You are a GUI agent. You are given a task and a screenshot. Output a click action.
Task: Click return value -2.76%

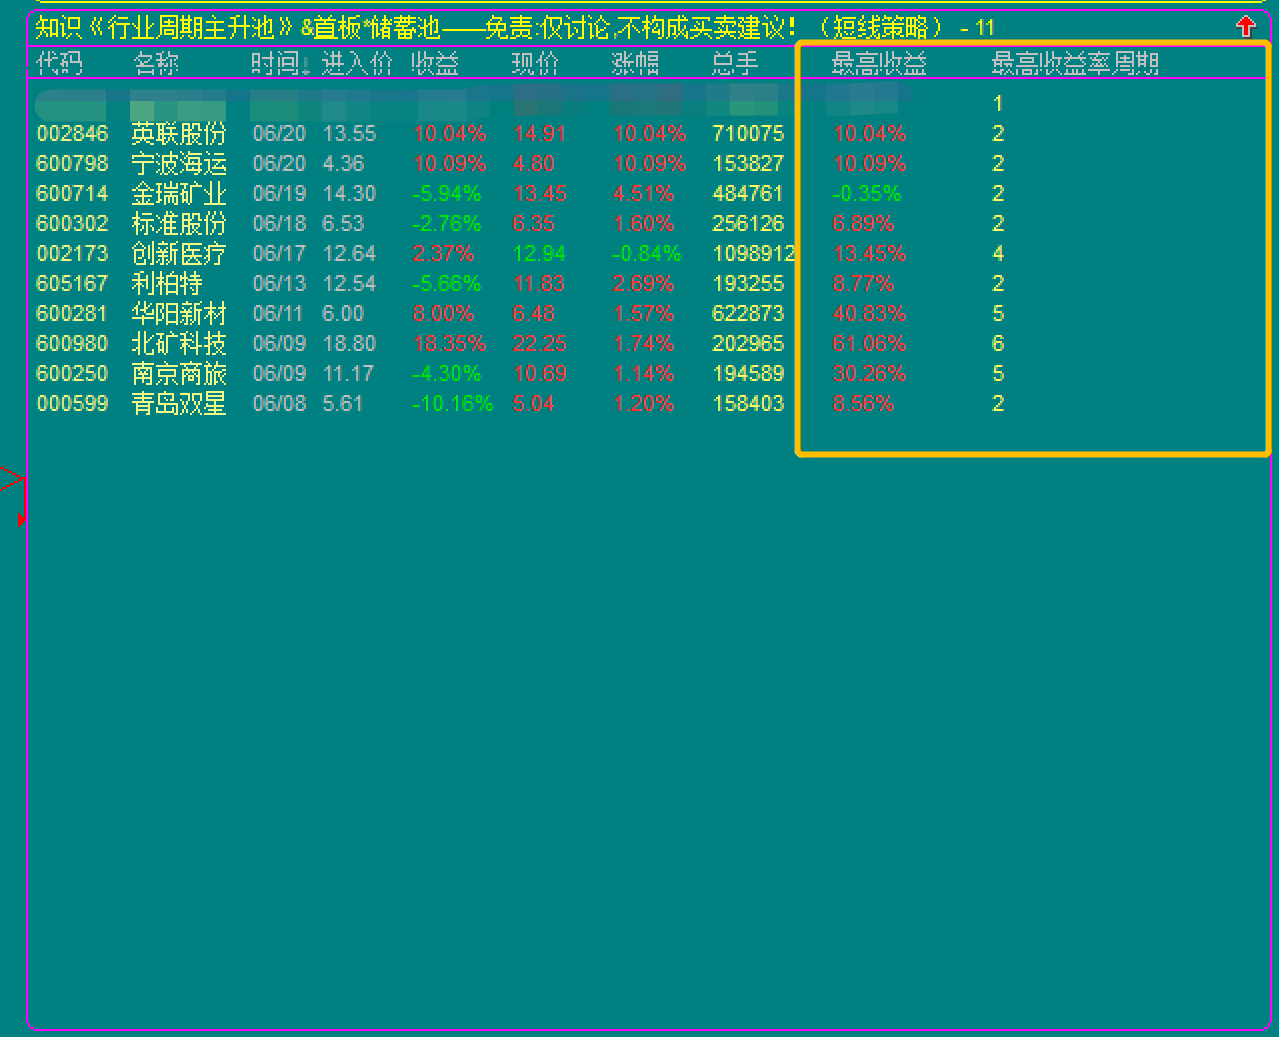coord(446,224)
